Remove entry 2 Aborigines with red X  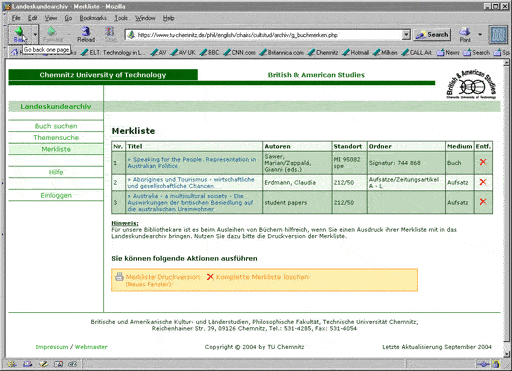point(483,182)
